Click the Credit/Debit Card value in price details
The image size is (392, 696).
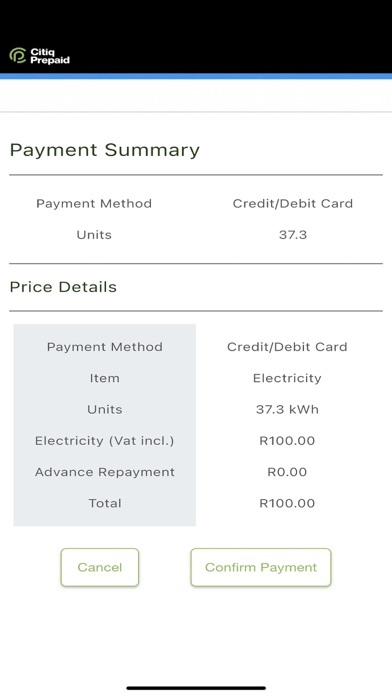[x=287, y=347]
